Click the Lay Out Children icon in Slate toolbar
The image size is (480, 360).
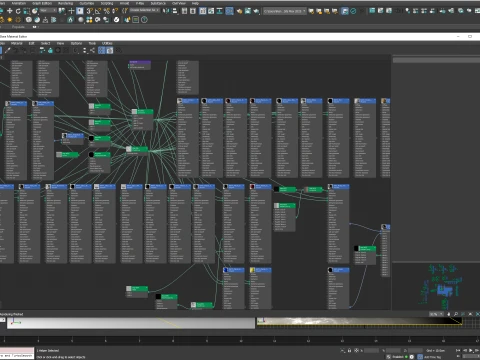click(x=92, y=50)
